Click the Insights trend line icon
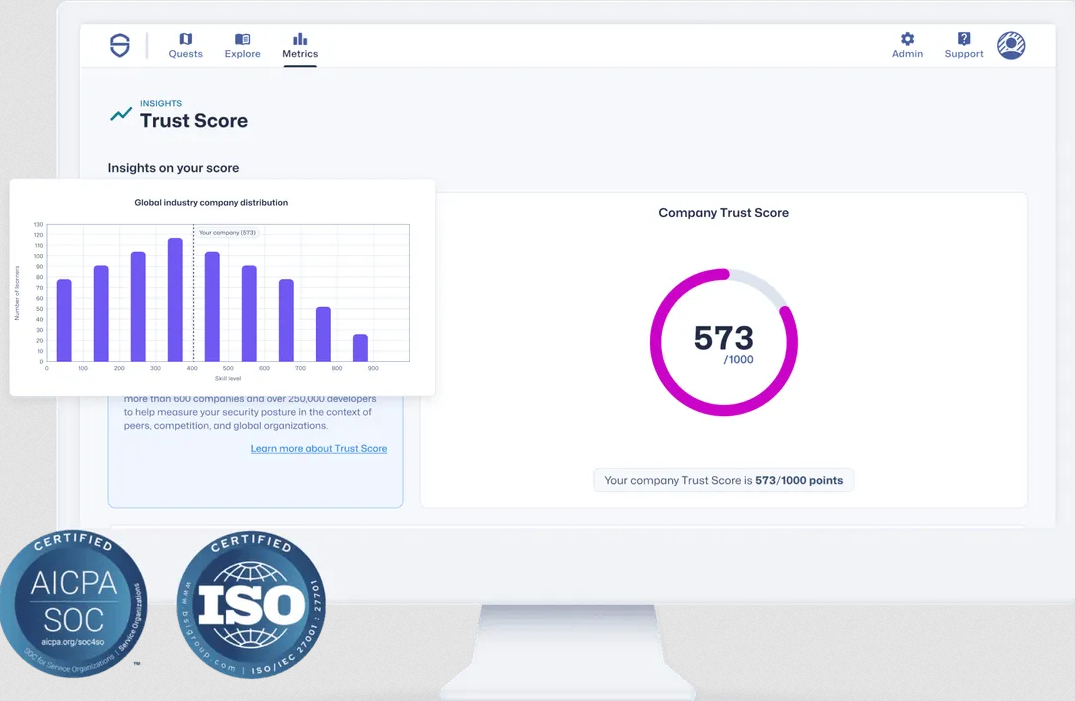1075x701 pixels. (121, 114)
